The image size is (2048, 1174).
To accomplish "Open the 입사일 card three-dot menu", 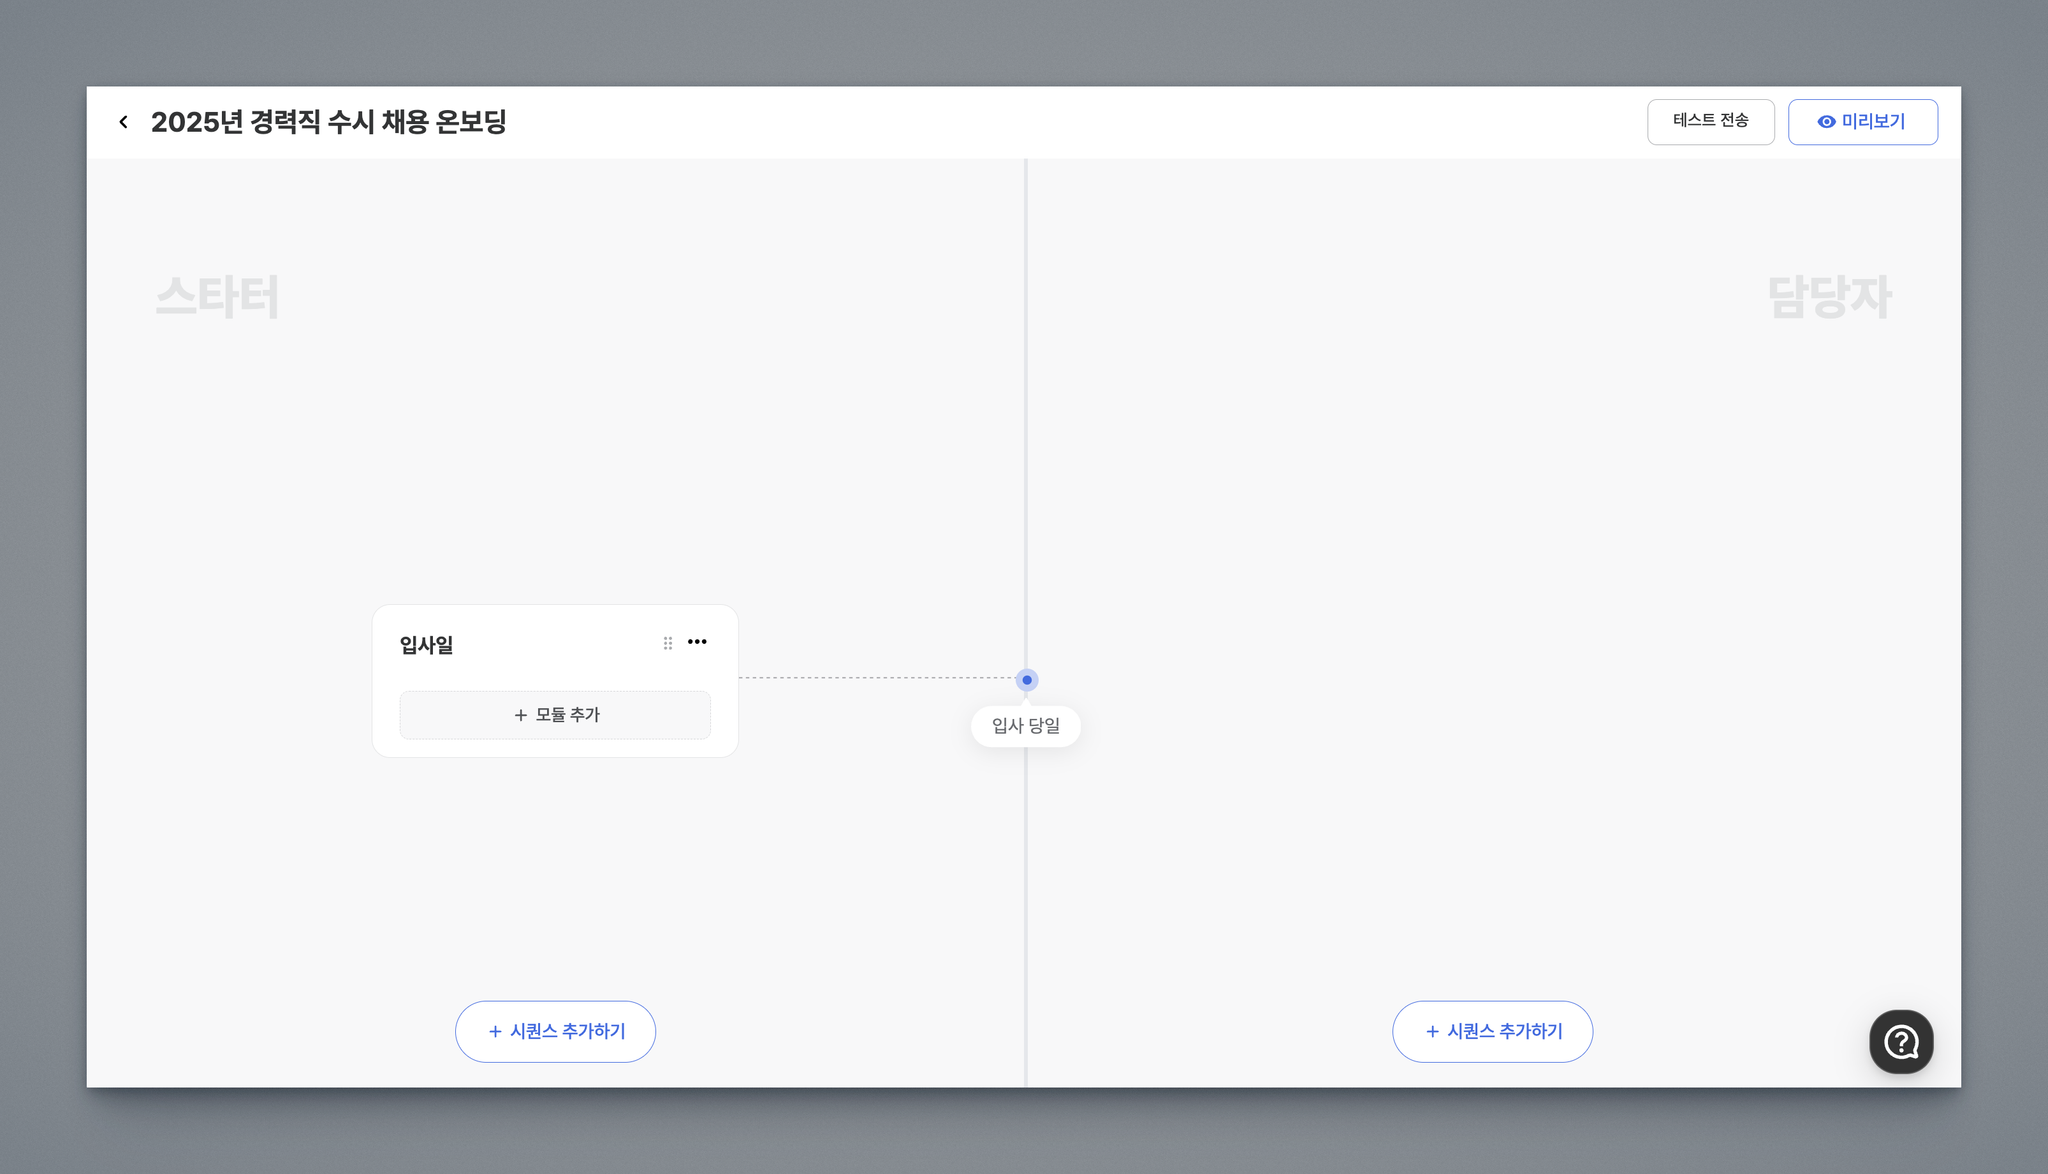I will [x=697, y=642].
